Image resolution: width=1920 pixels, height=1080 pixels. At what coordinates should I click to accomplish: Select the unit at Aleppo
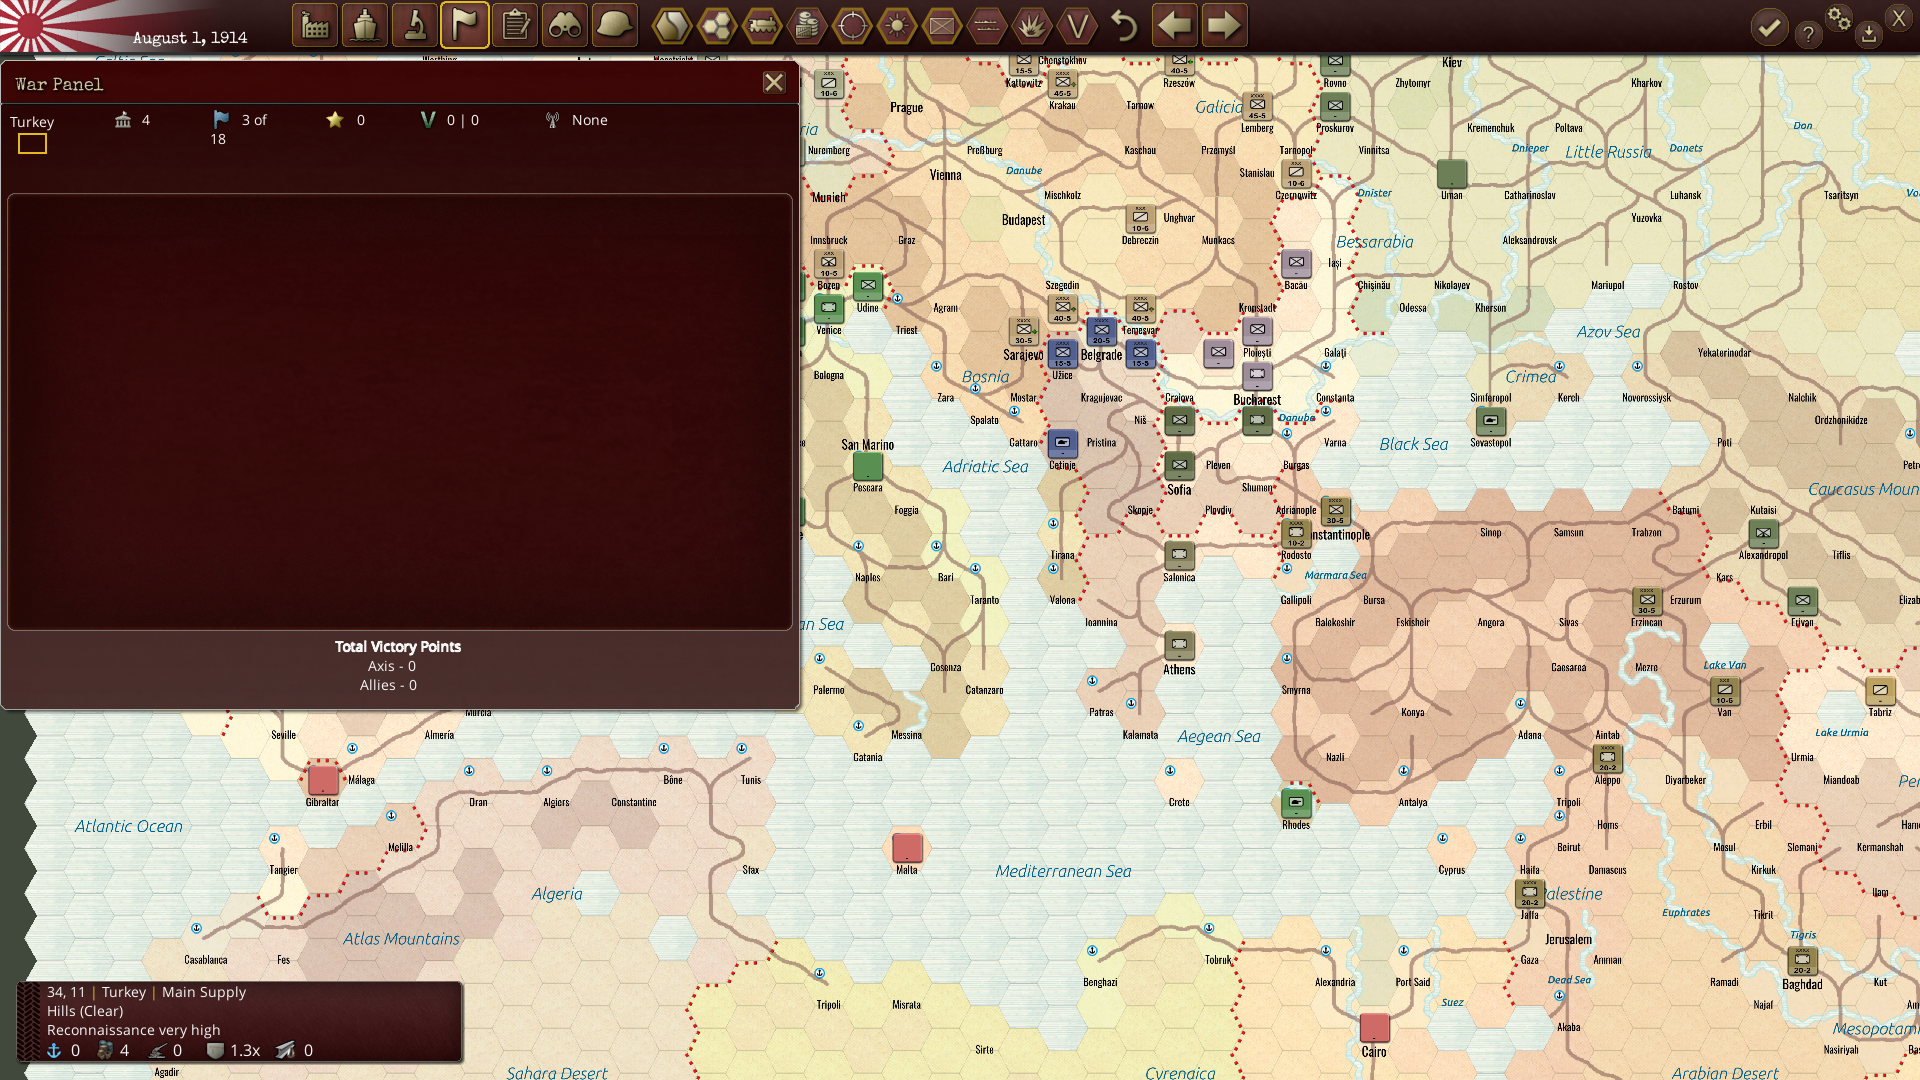(1607, 758)
